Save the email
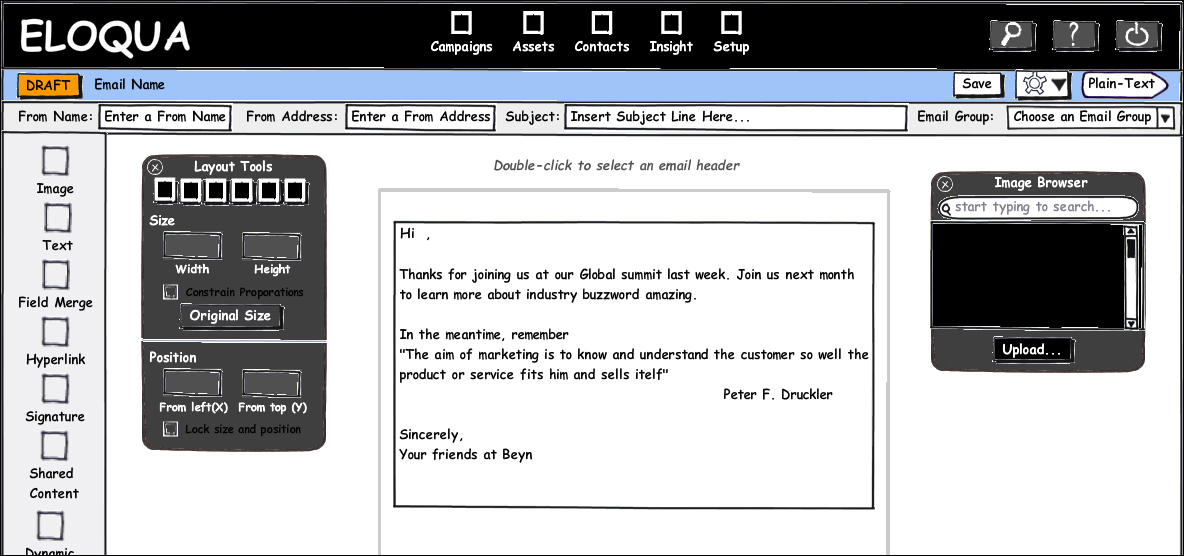This screenshot has height=556, width=1184. pyautogui.click(x=977, y=84)
